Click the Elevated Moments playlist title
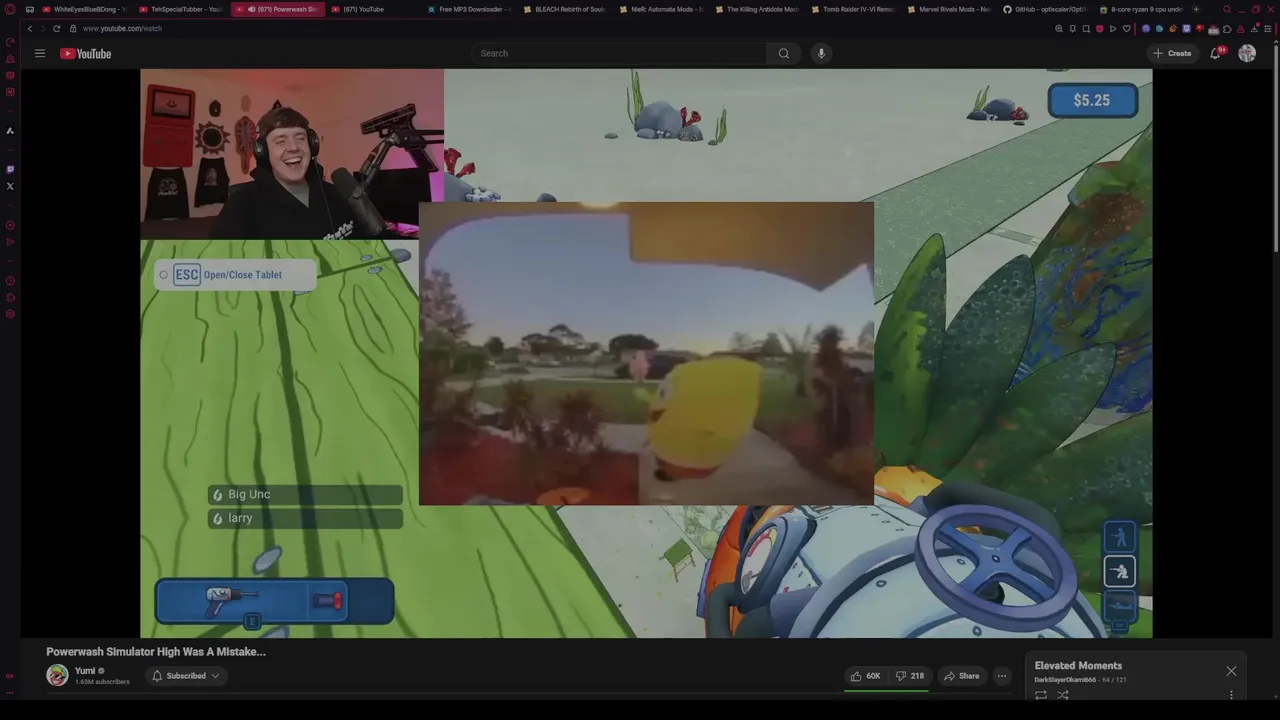 [x=1078, y=666]
